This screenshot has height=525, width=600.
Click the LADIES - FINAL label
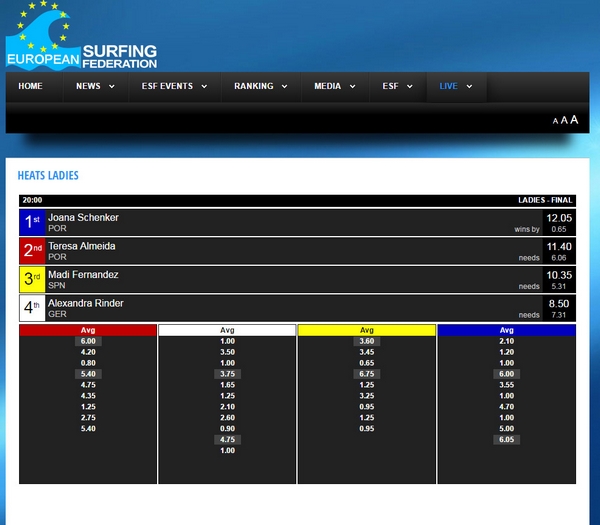tap(545, 200)
